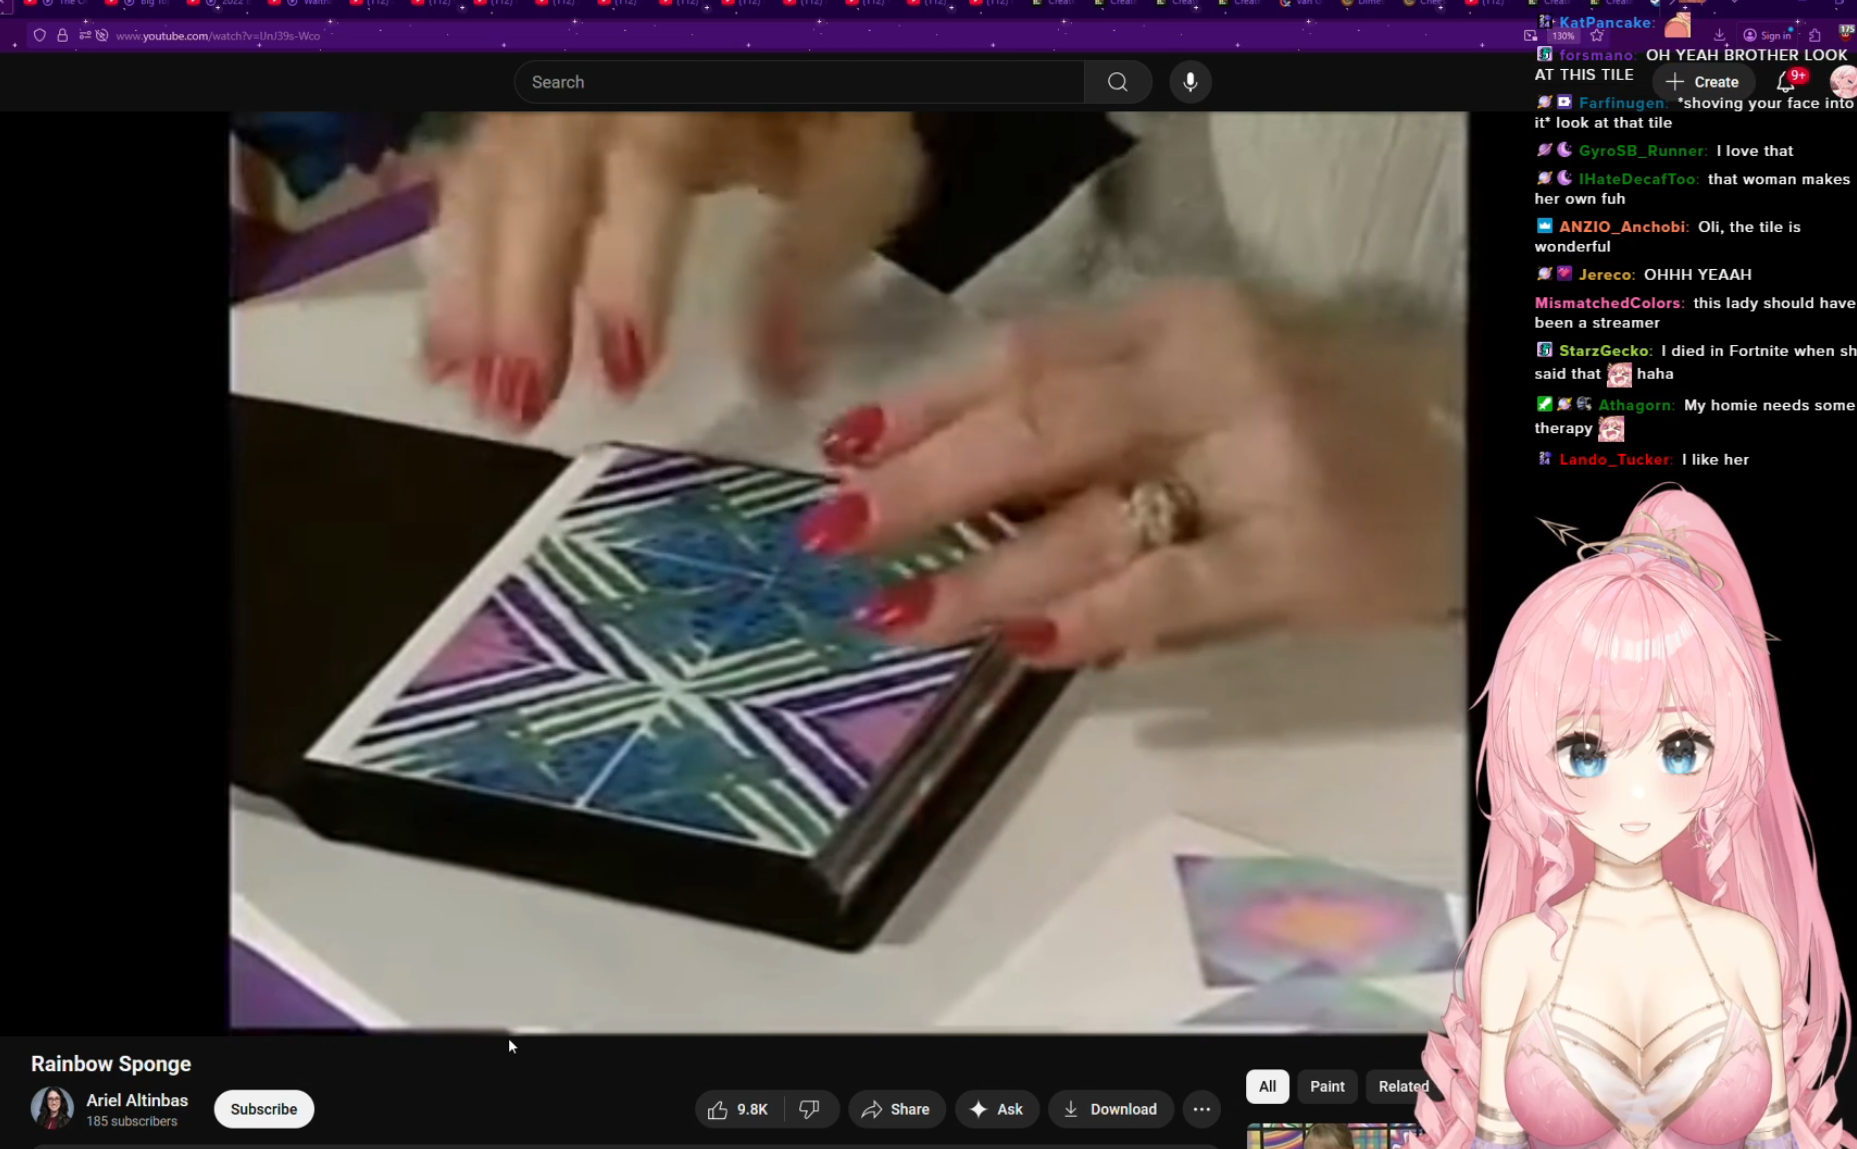Open the YouTube account avatar menu

coord(1843,82)
